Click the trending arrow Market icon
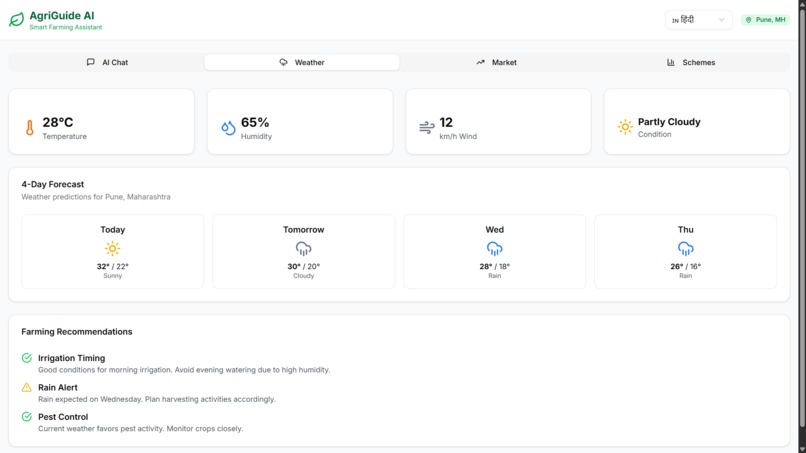The width and height of the screenshot is (806, 453). coord(480,62)
